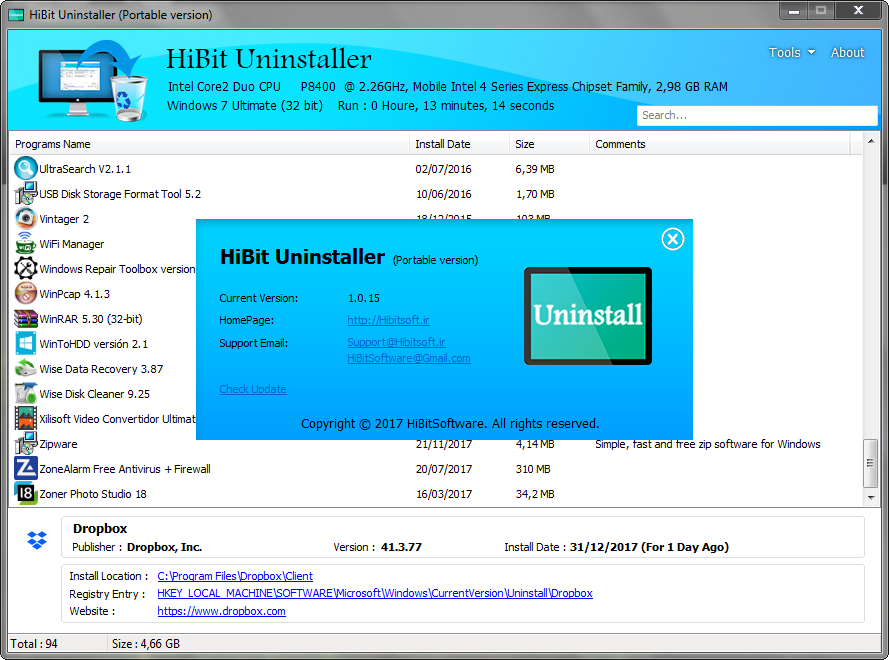Click the UltraSearch program icon

pos(26,169)
